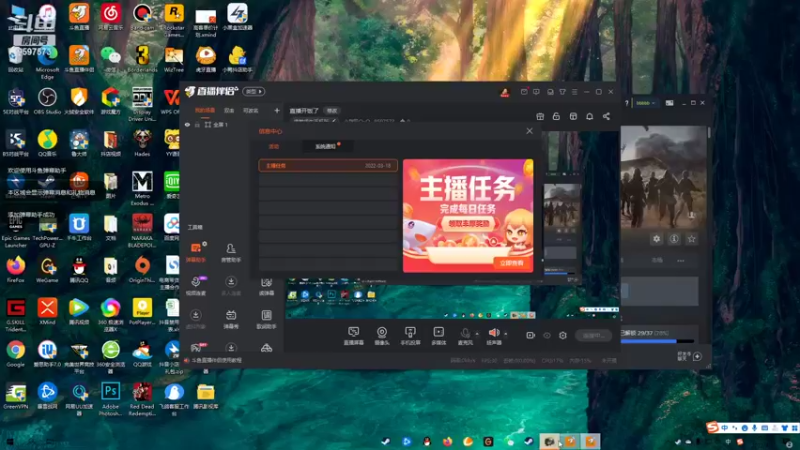Open the 弹幕助手 tool
This screenshot has width=800, height=450.
coord(195,253)
